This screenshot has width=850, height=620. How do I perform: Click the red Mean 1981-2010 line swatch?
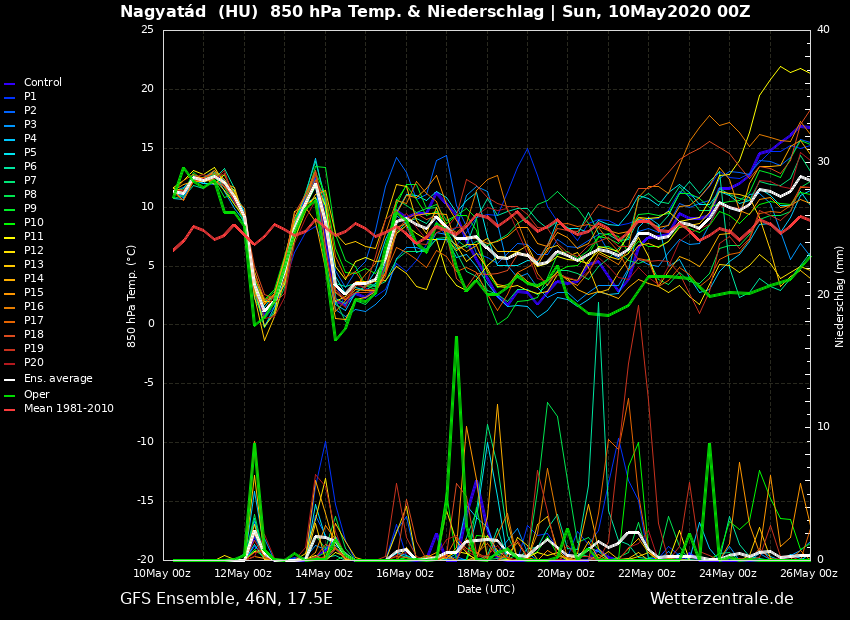click(10, 410)
